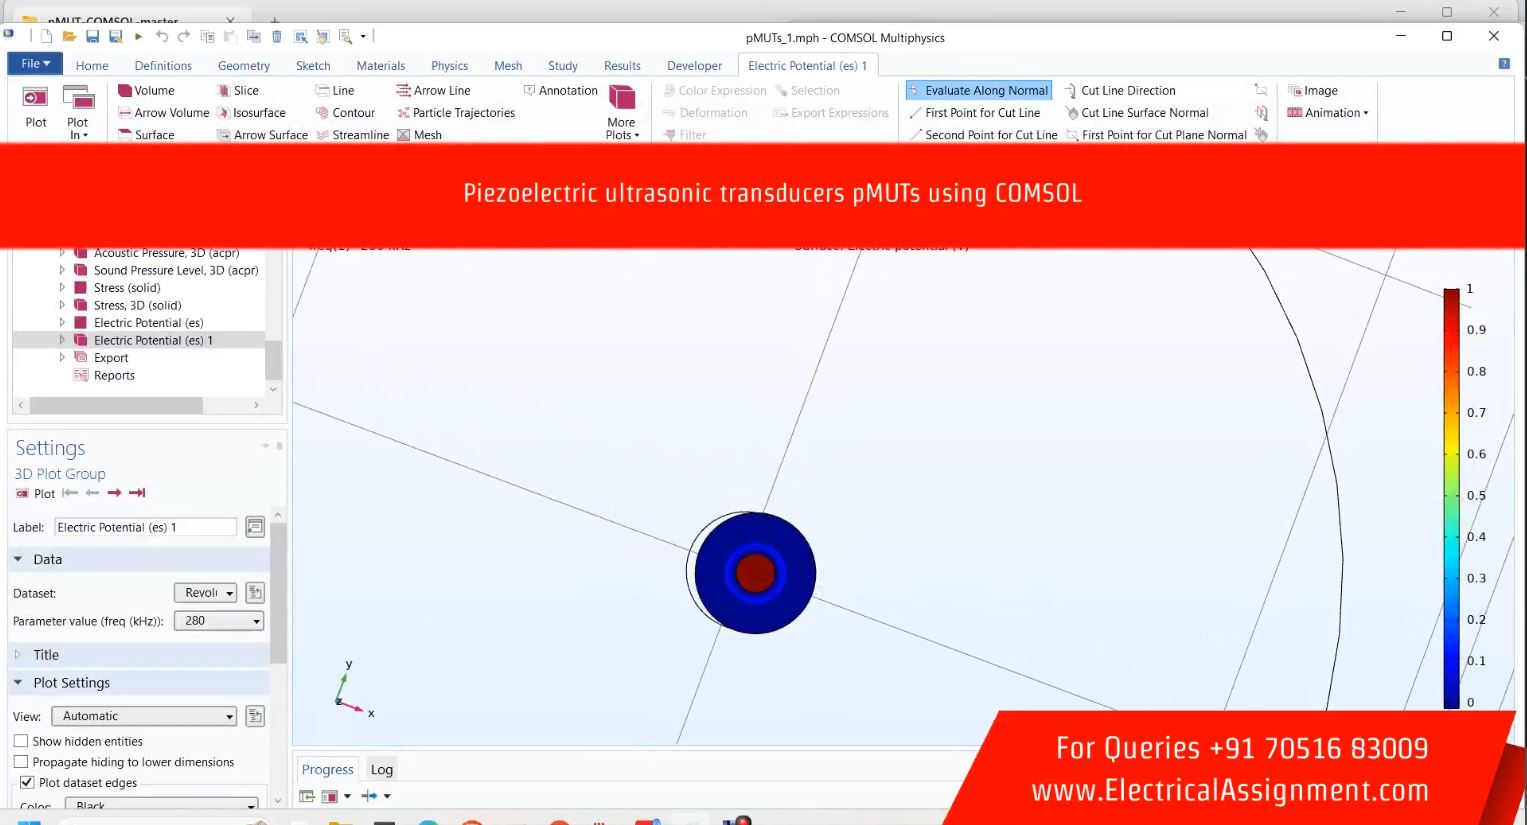Open the View dropdown set to Automatic
Screen dimensions: 1527x825
pyautogui.click(x=144, y=716)
